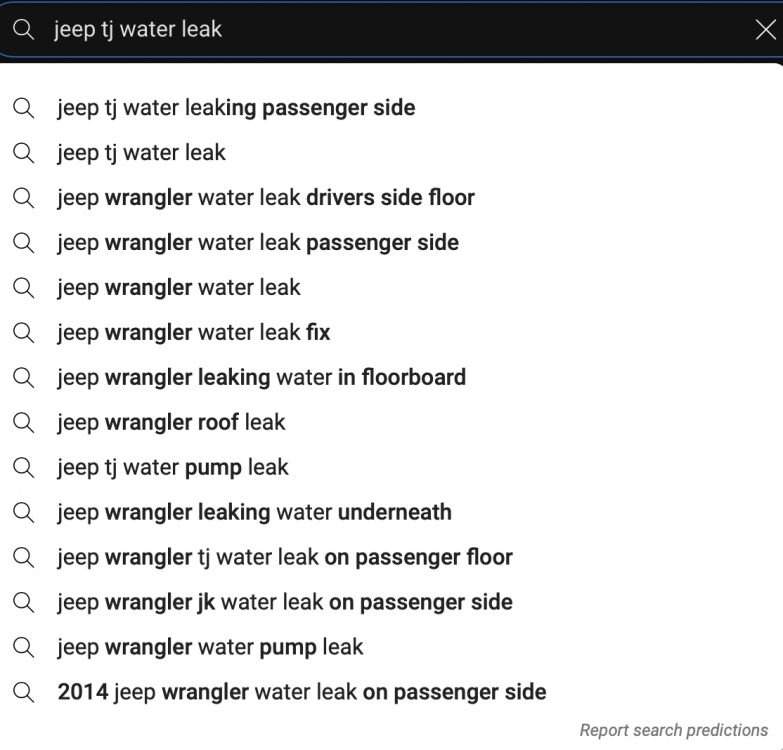783x750 pixels.
Task: Select 'jeep tj water leaking passenger side' suggestion
Action: click(236, 108)
